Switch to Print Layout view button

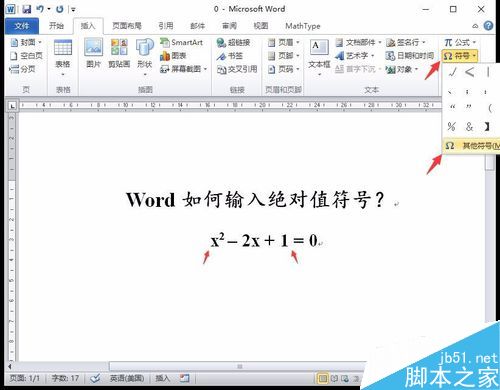click(323, 378)
